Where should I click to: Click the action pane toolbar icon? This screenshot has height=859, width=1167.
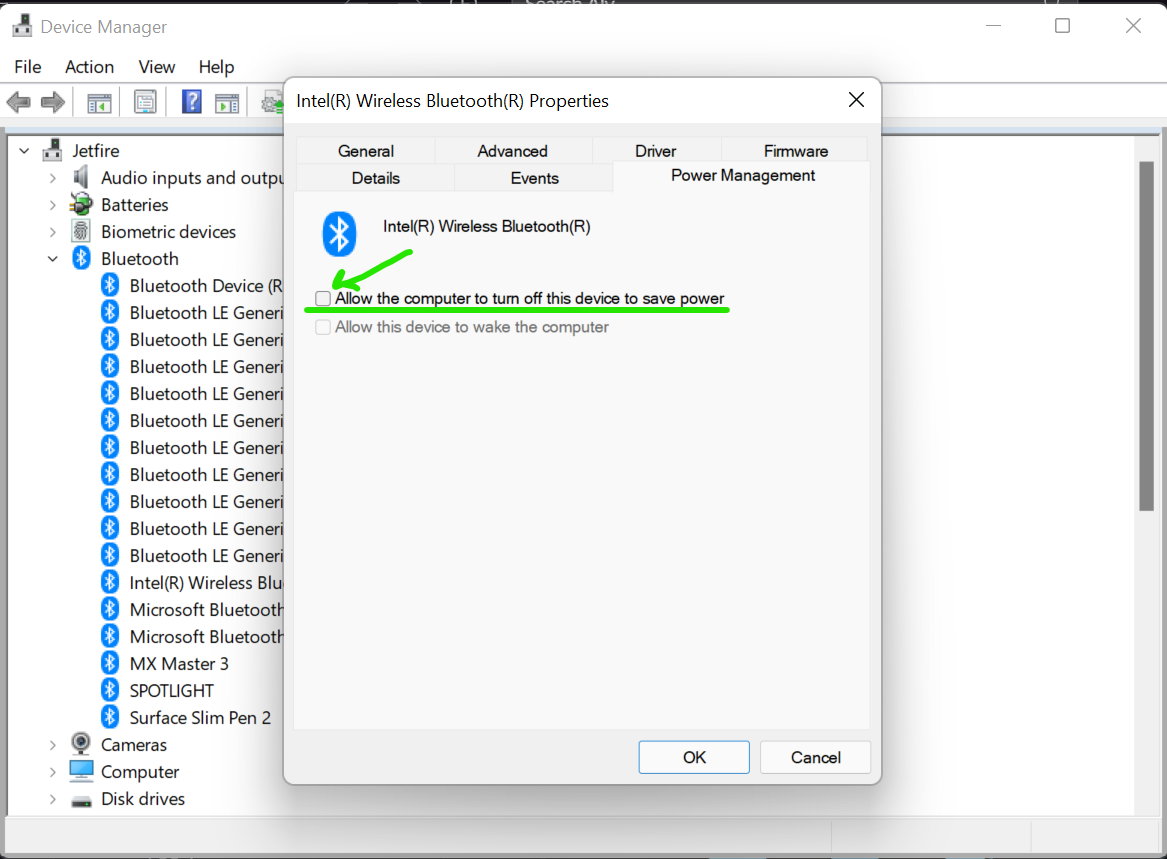pyautogui.click(x=227, y=102)
